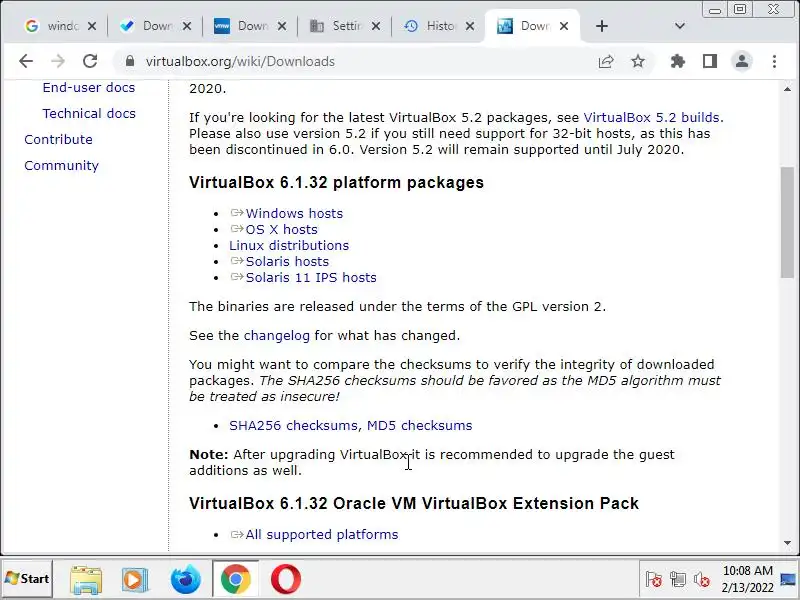Open the clock showing 10:08 AM

pos(748,579)
